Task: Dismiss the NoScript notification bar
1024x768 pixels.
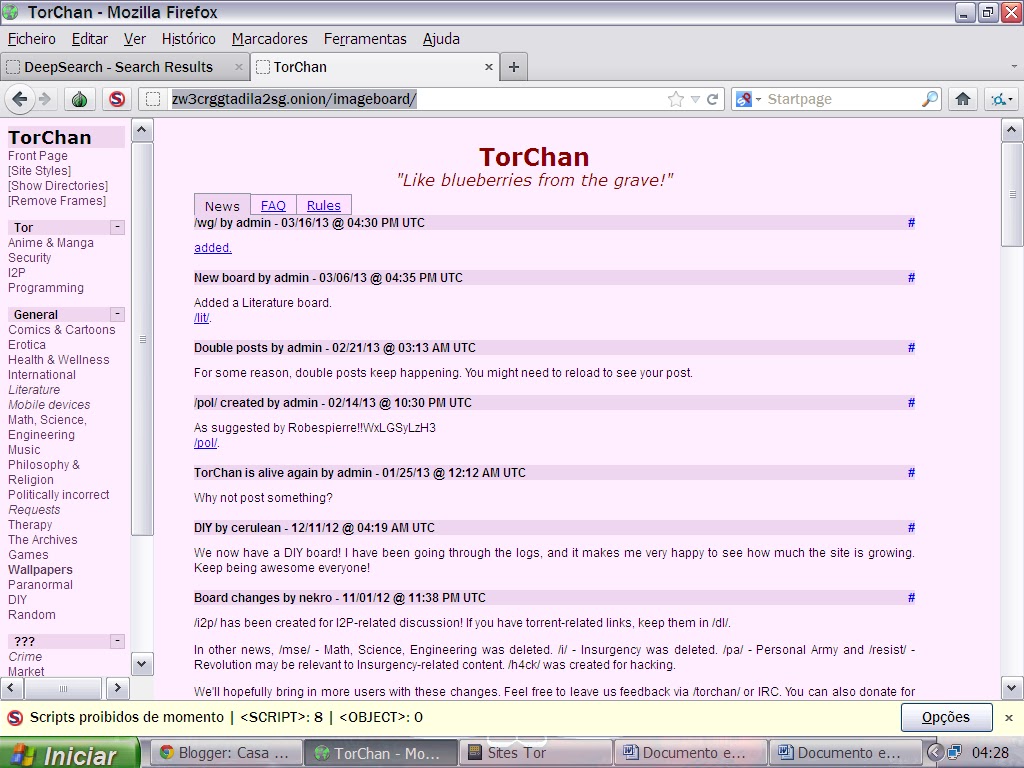Action: [x=1008, y=717]
